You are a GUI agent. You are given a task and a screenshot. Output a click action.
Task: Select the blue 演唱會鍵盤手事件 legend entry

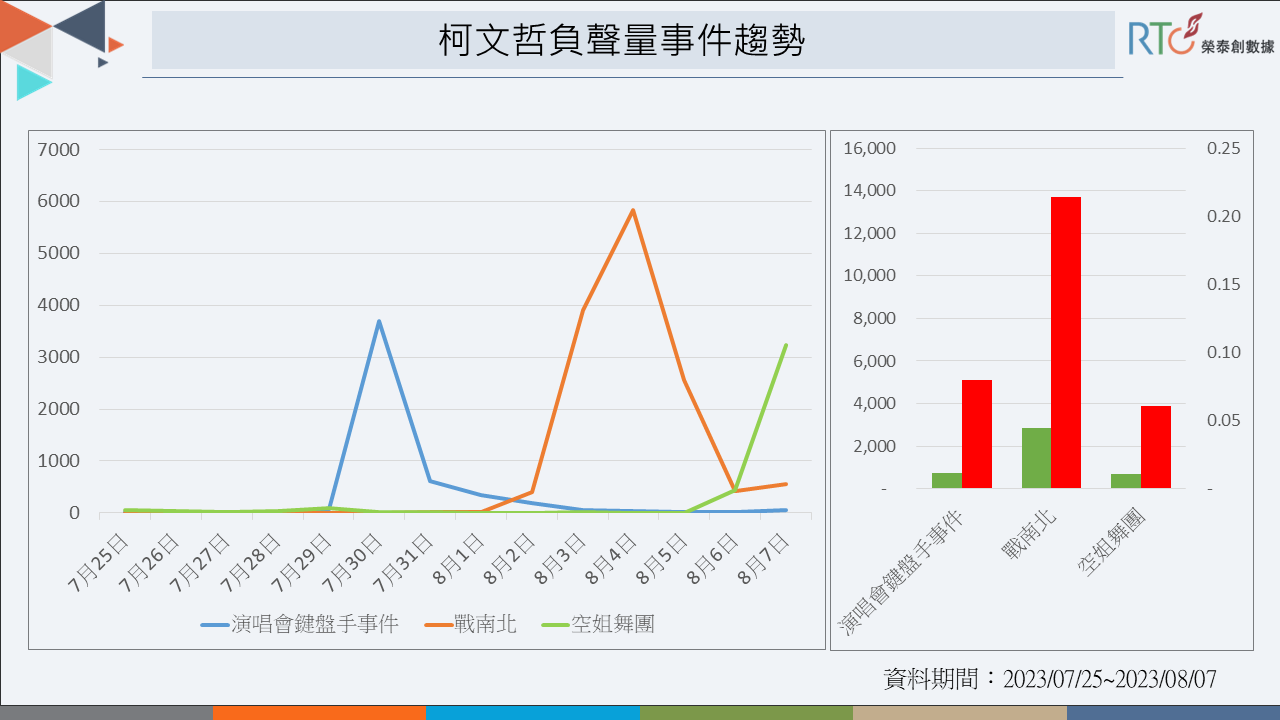tap(300, 625)
